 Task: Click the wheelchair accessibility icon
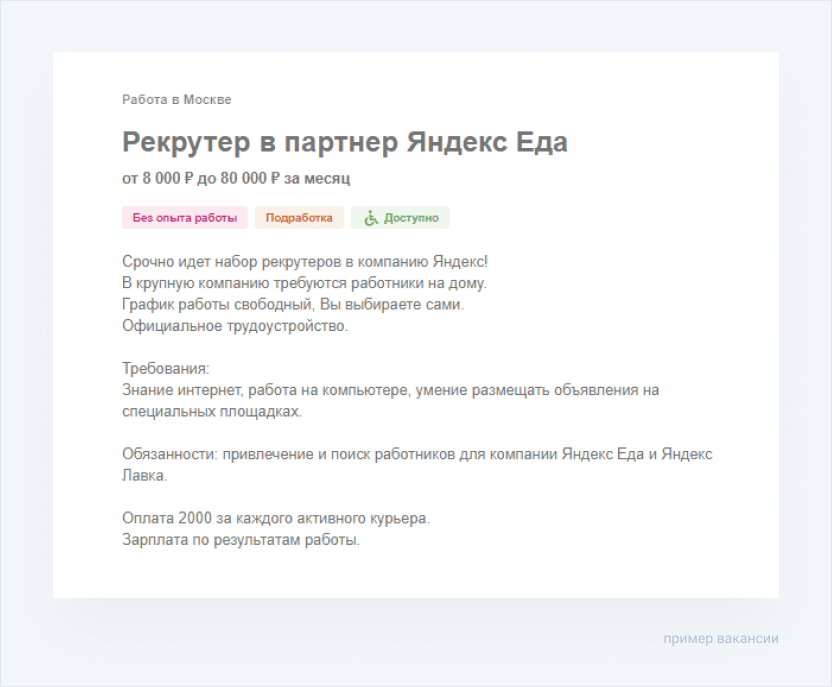click(371, 218)
